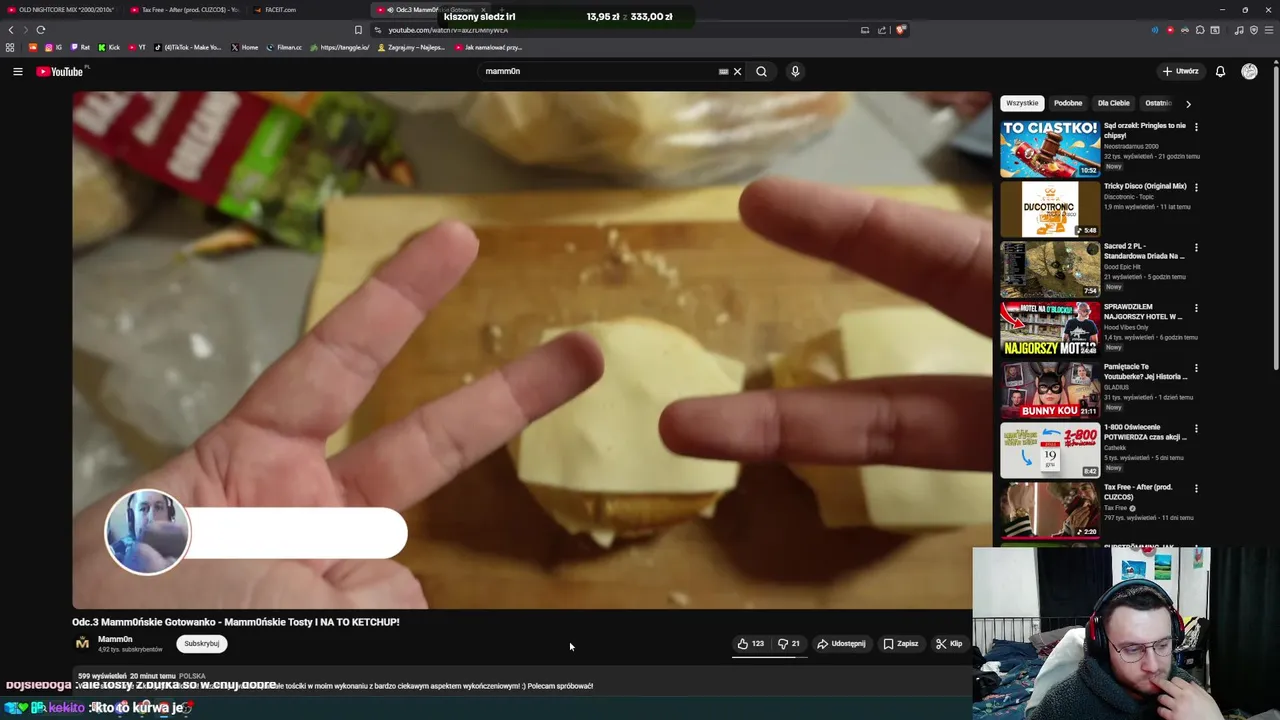Open the browser hamburger menu
This screenshot has width=1280, height=720.
1268,30
